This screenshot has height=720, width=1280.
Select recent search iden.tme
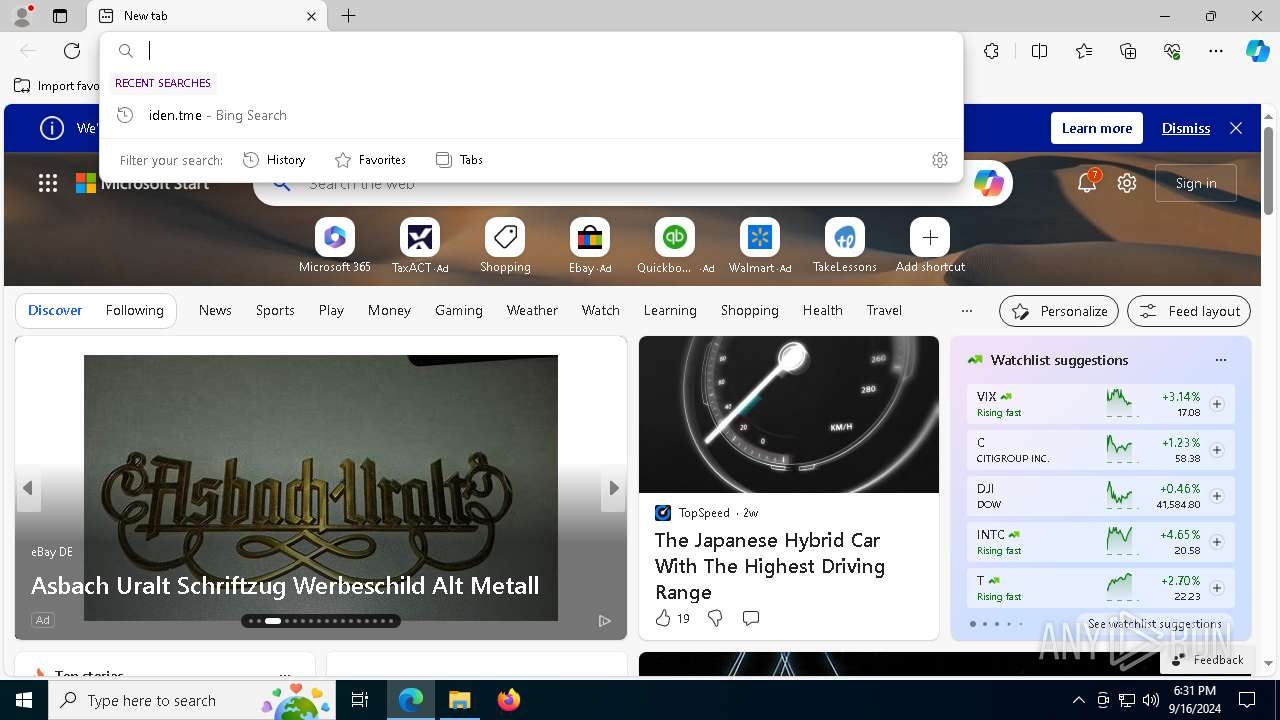coord(532,115)
